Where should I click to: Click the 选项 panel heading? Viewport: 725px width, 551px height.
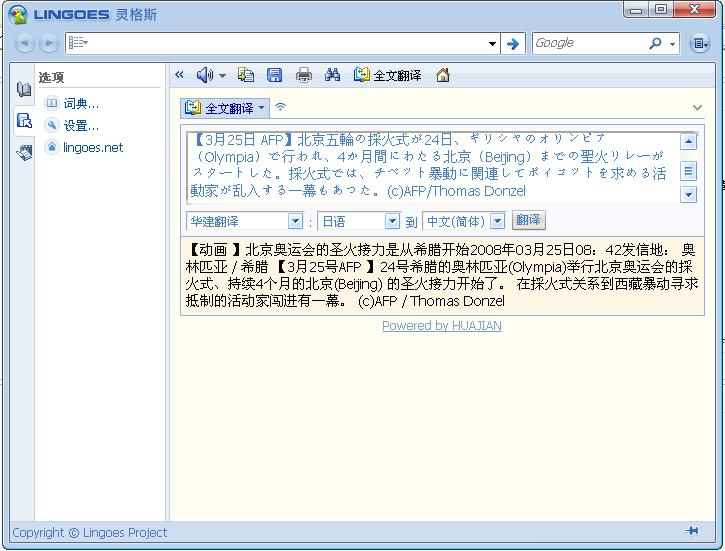51,77
